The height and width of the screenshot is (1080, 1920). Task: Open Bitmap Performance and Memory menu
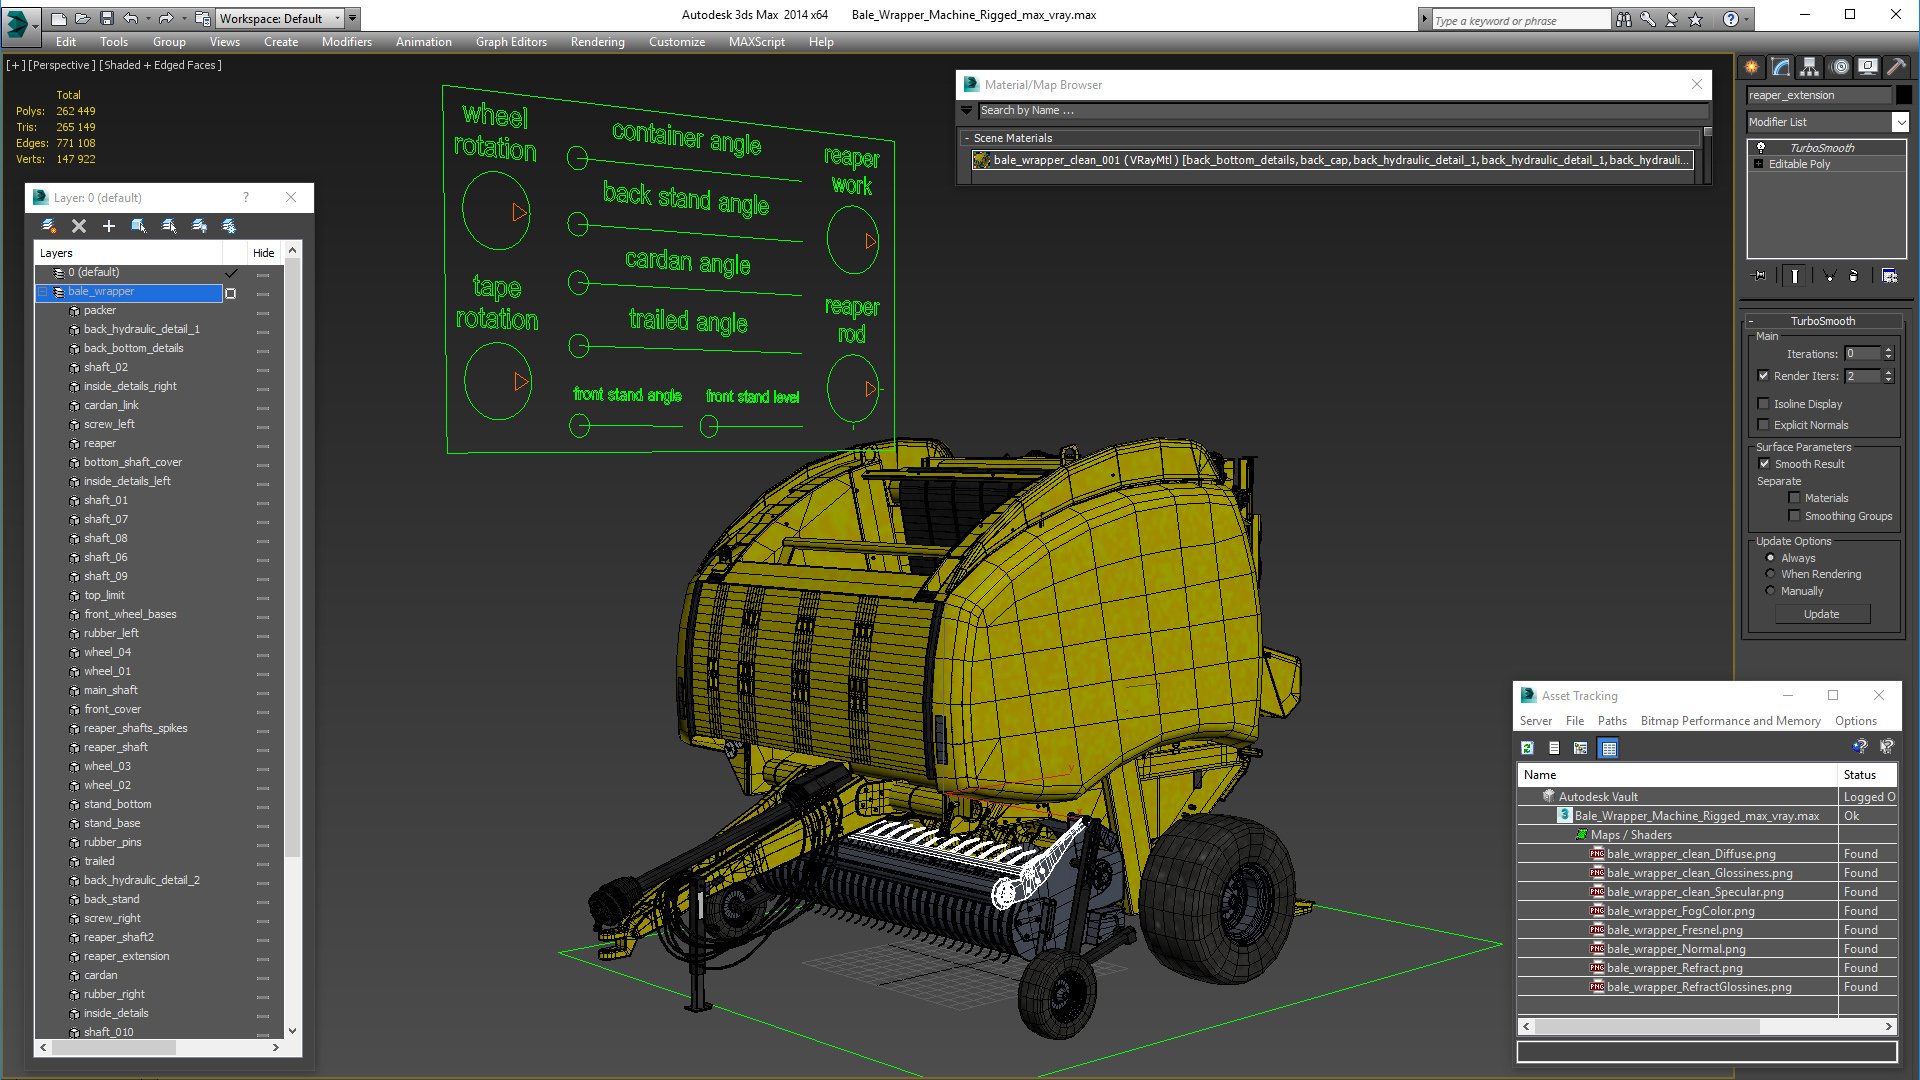coord(1730,721)
